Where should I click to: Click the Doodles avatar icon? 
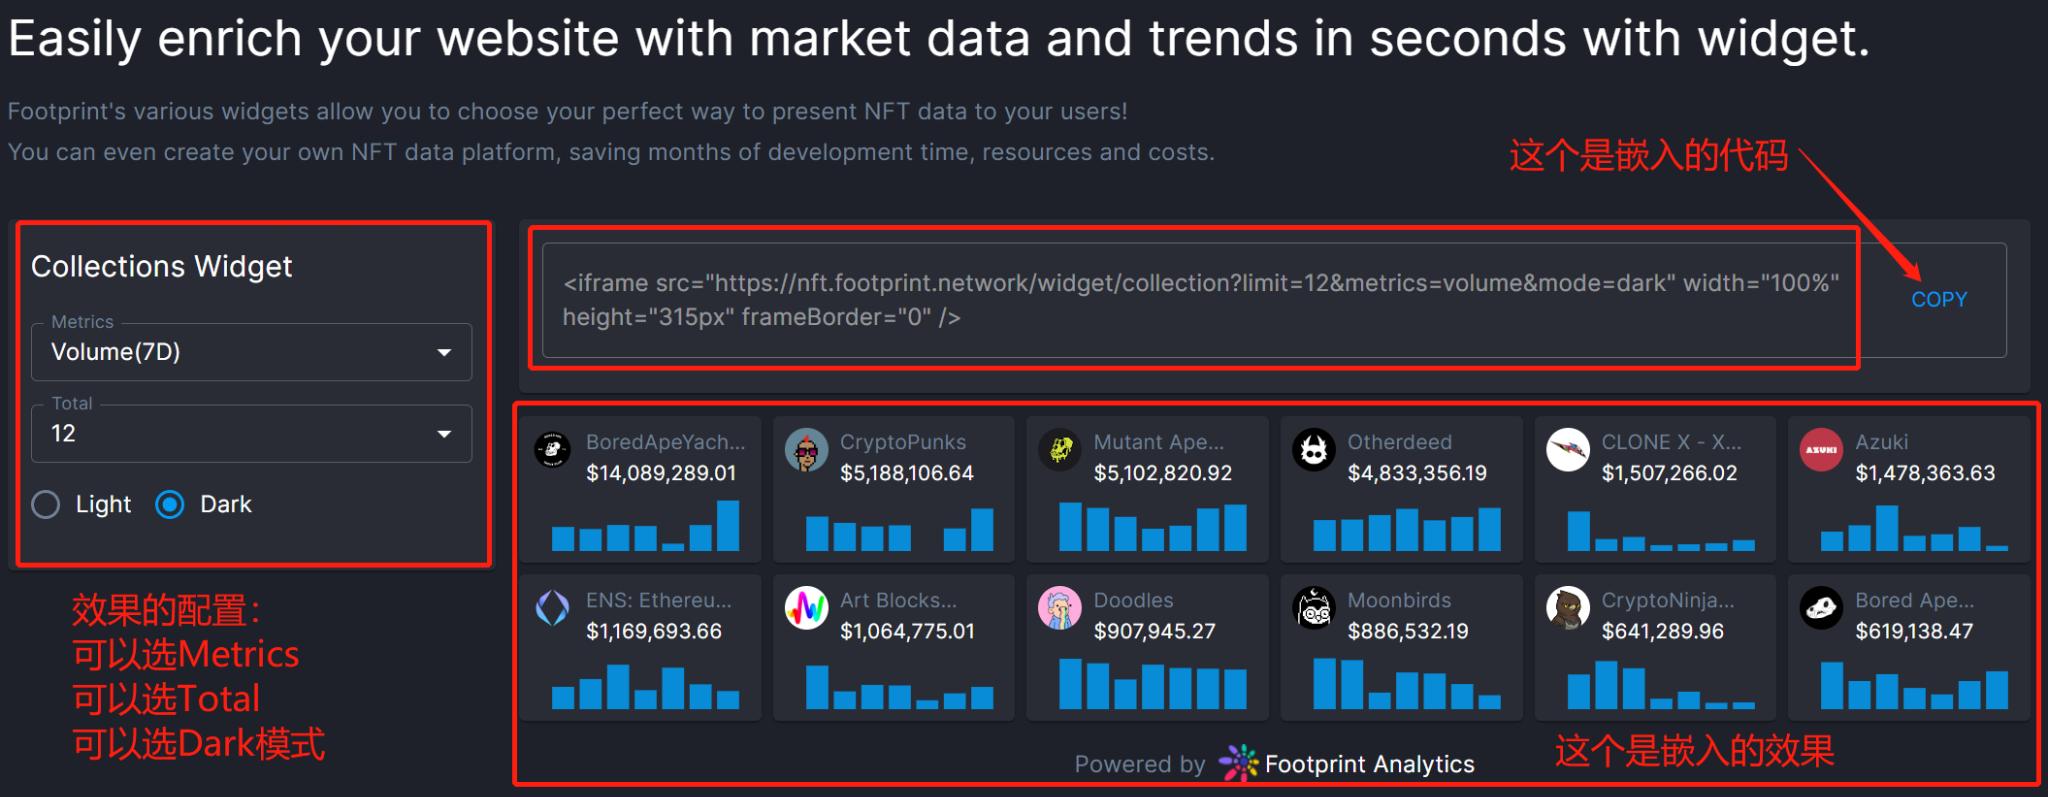(x=1060, y=608)
